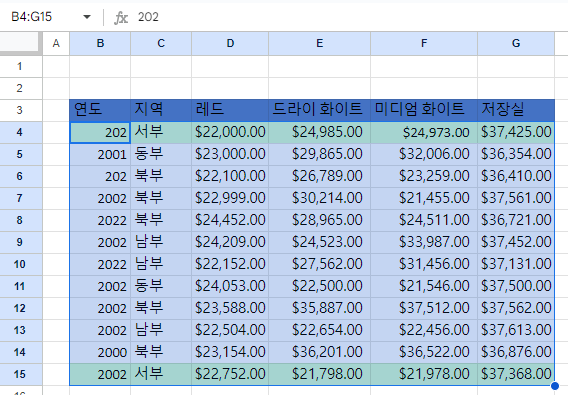568x395 pixels.
Task: Select cell with $37,512.00
Action: [x=424, y=308]
